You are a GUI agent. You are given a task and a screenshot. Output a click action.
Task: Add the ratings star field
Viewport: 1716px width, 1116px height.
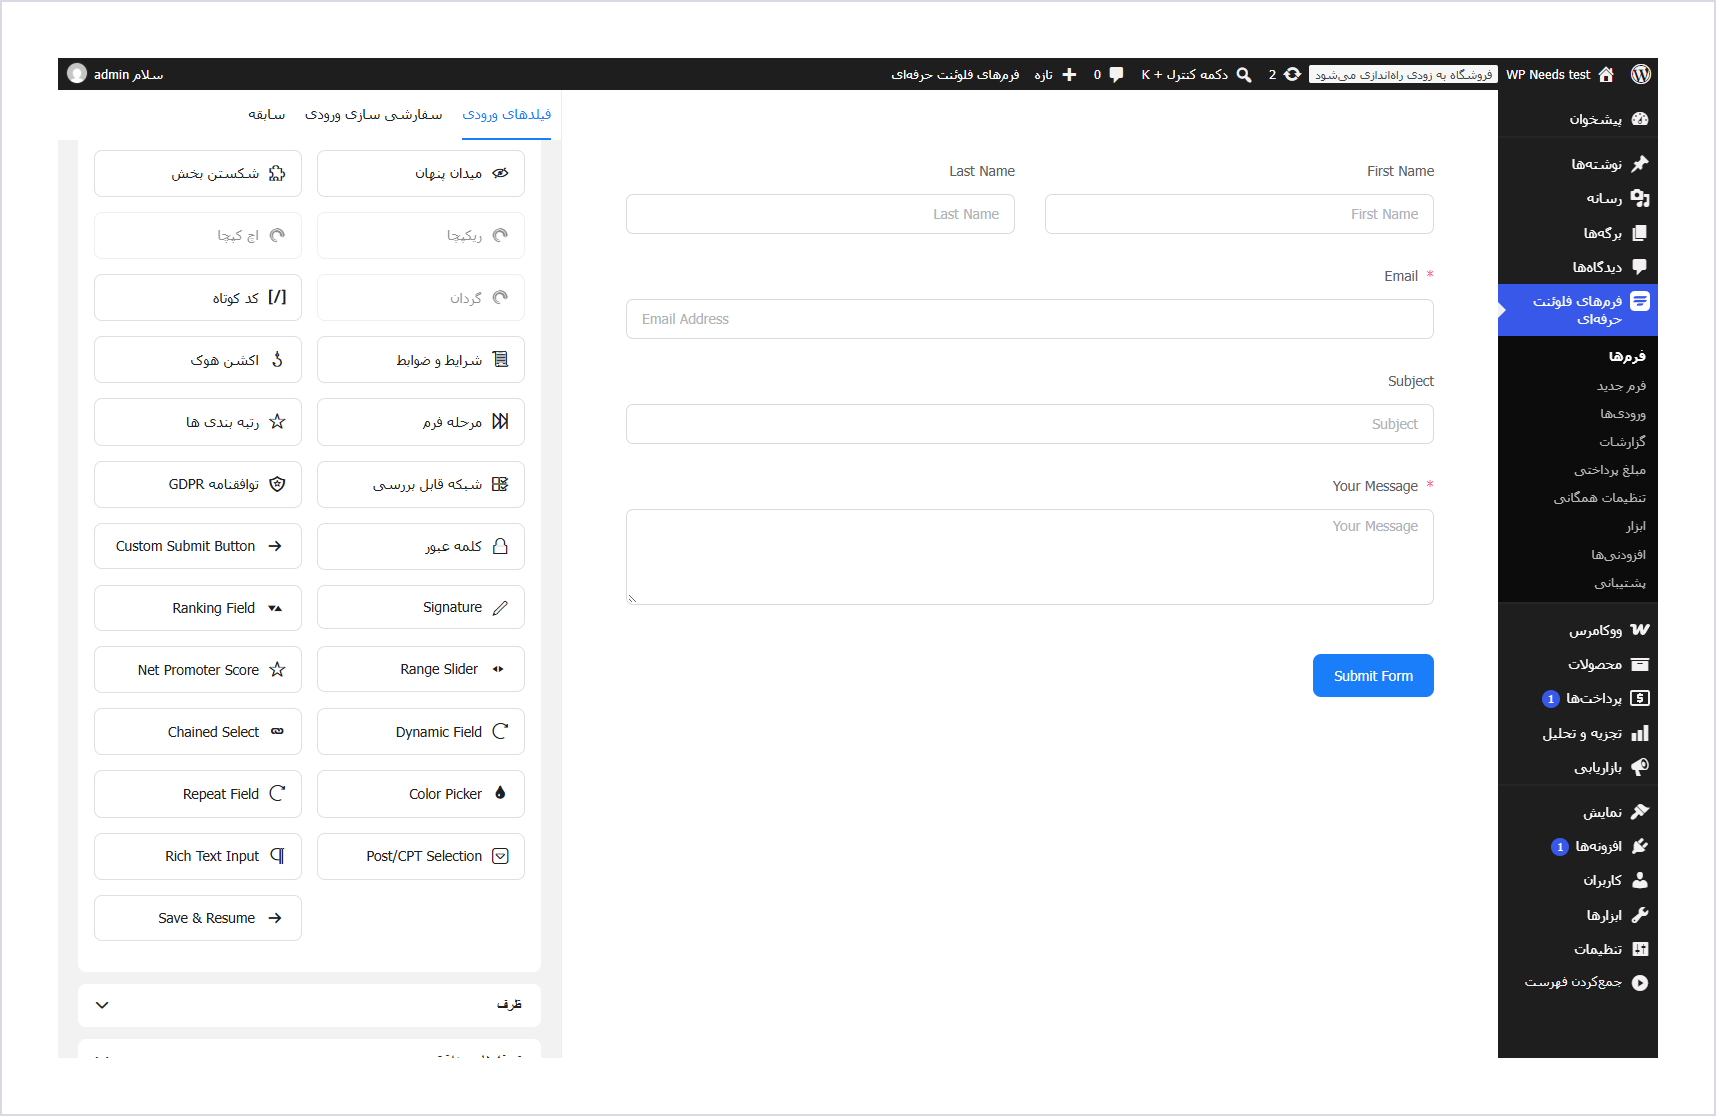[198, 421]
